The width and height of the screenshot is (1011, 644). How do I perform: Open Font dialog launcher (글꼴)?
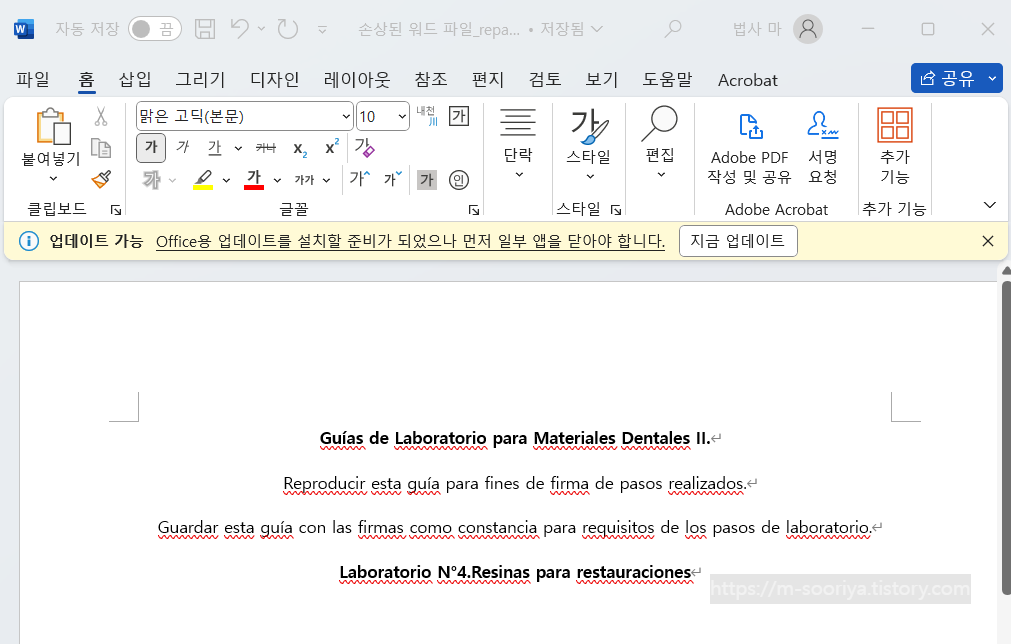click(474, 210)
